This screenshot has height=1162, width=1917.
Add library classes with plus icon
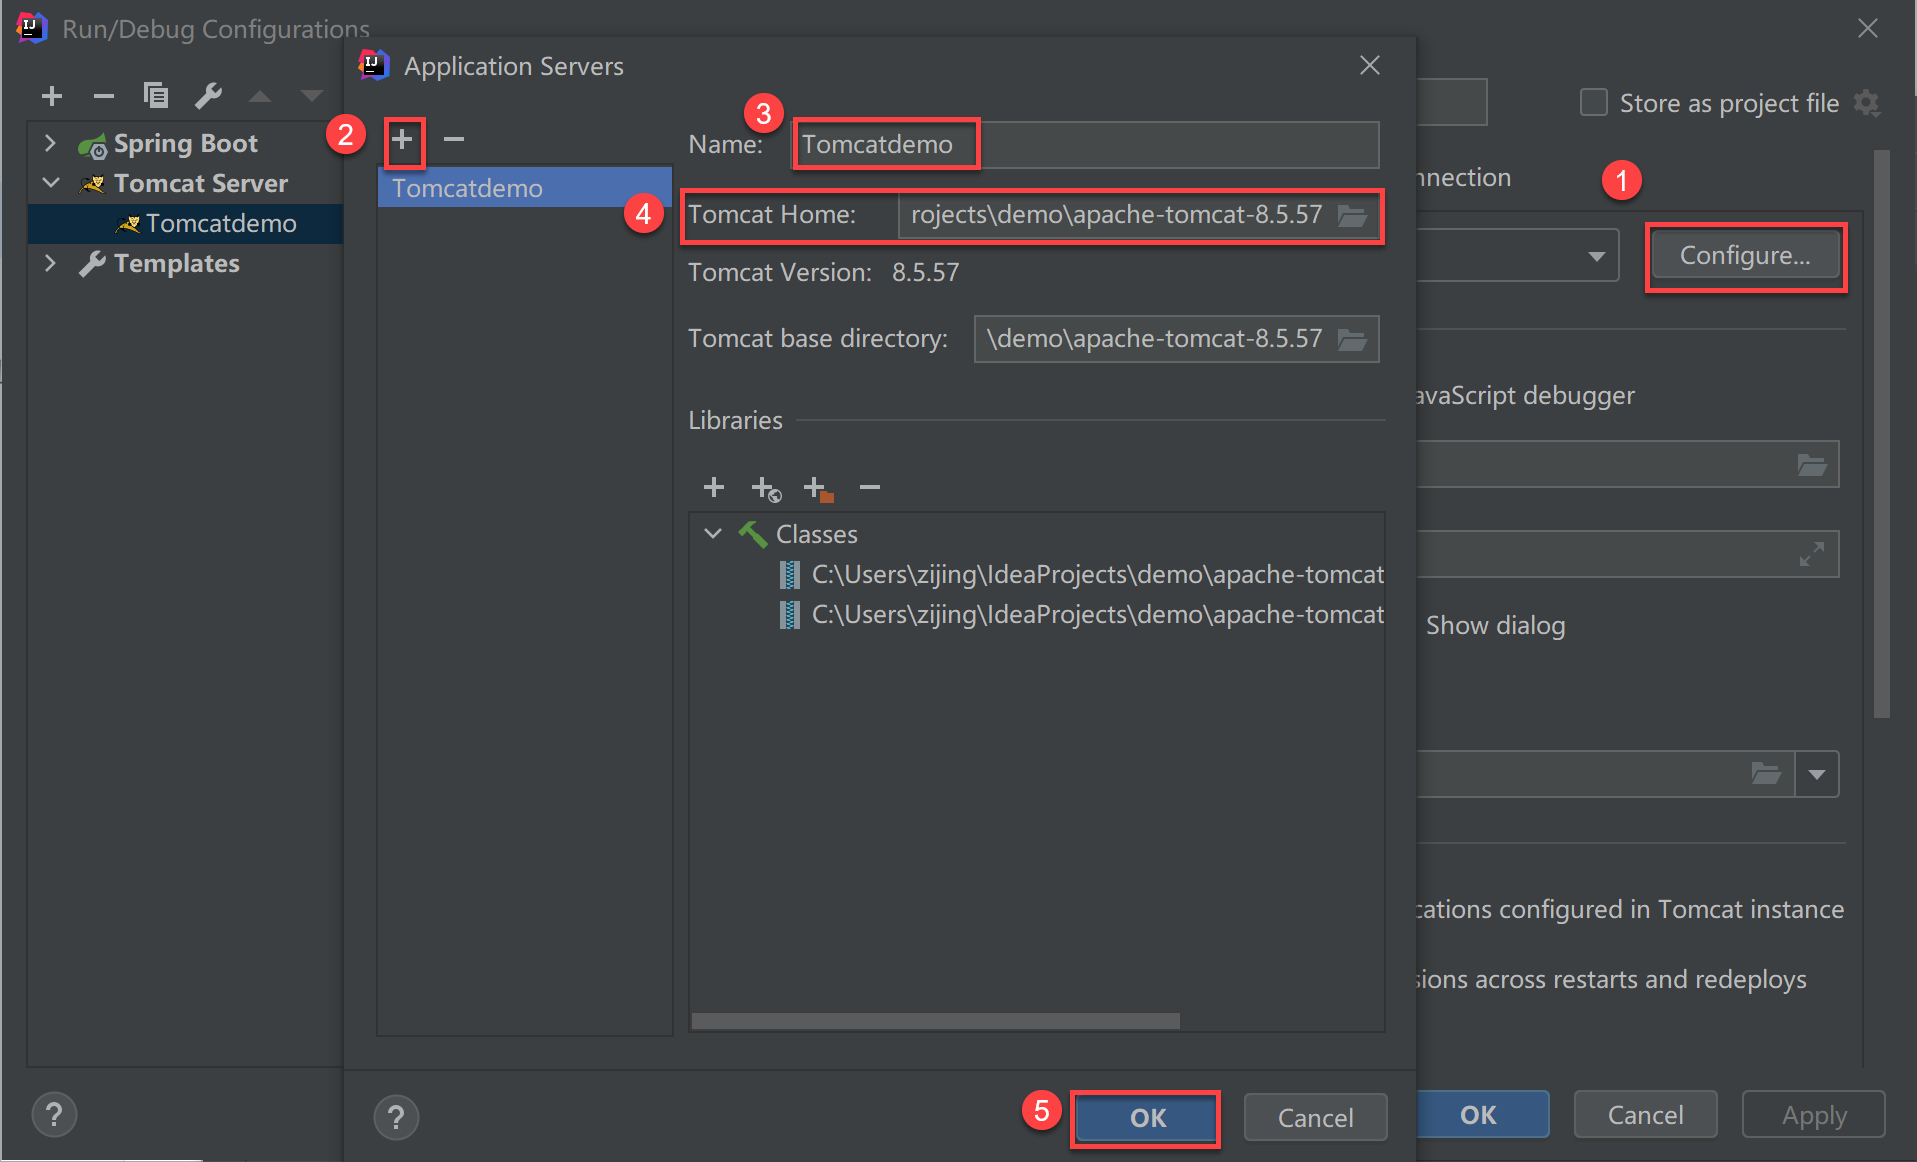coord(714,487)
